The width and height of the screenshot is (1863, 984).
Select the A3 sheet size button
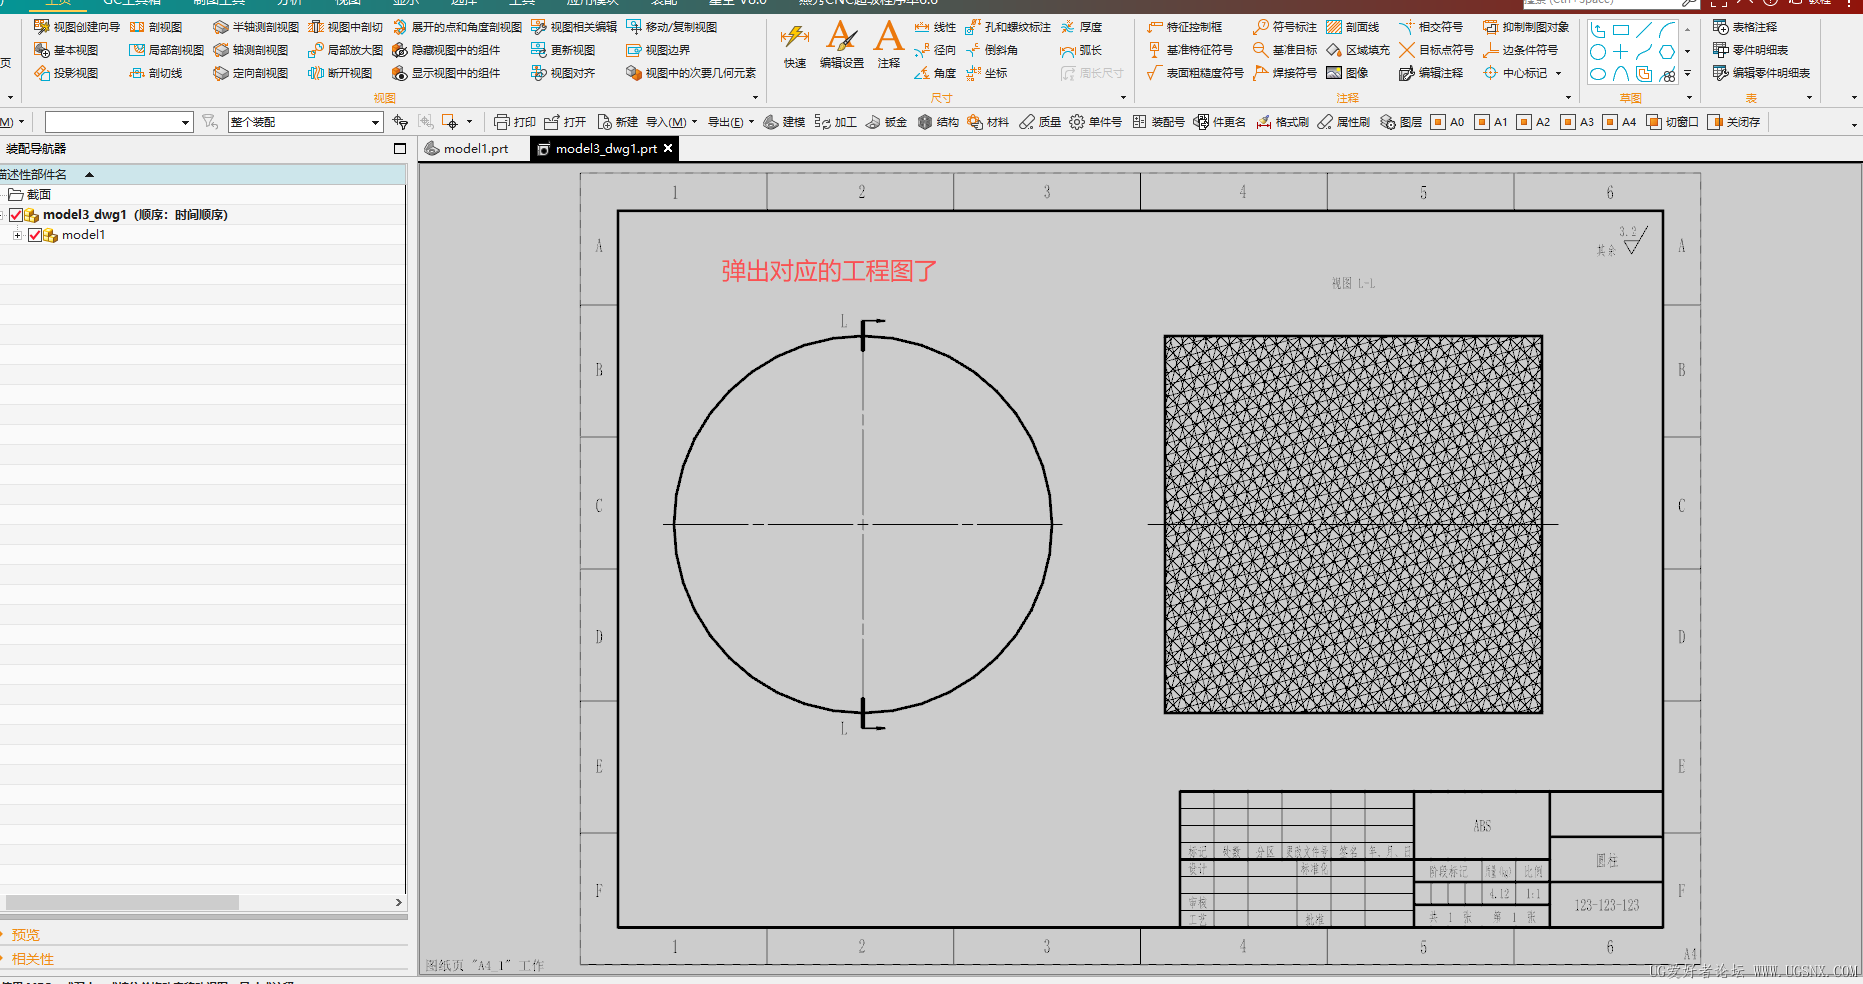[x=1577, y=122]
